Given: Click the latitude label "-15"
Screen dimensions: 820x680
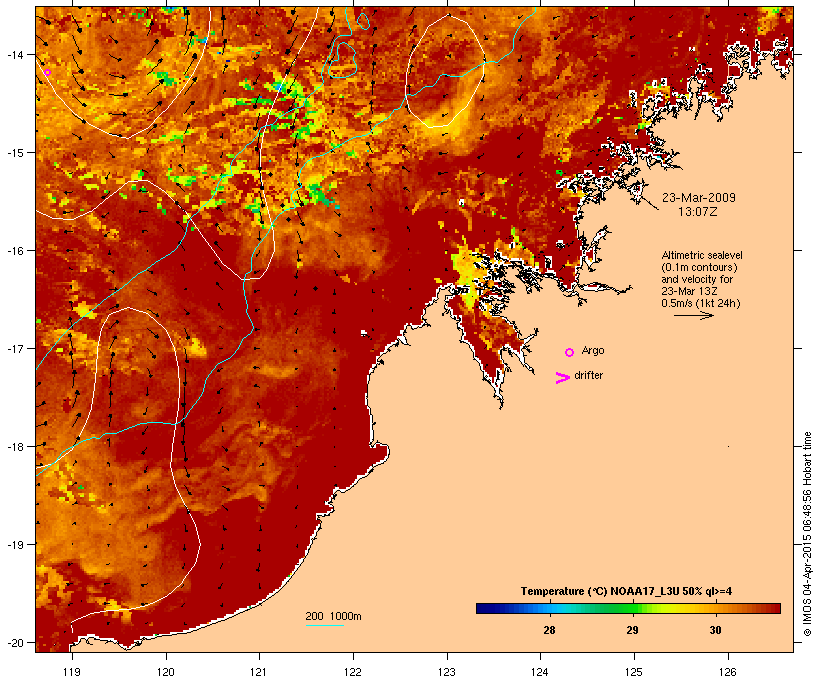Looking at the screenshot, I should [x=15, y=153].
